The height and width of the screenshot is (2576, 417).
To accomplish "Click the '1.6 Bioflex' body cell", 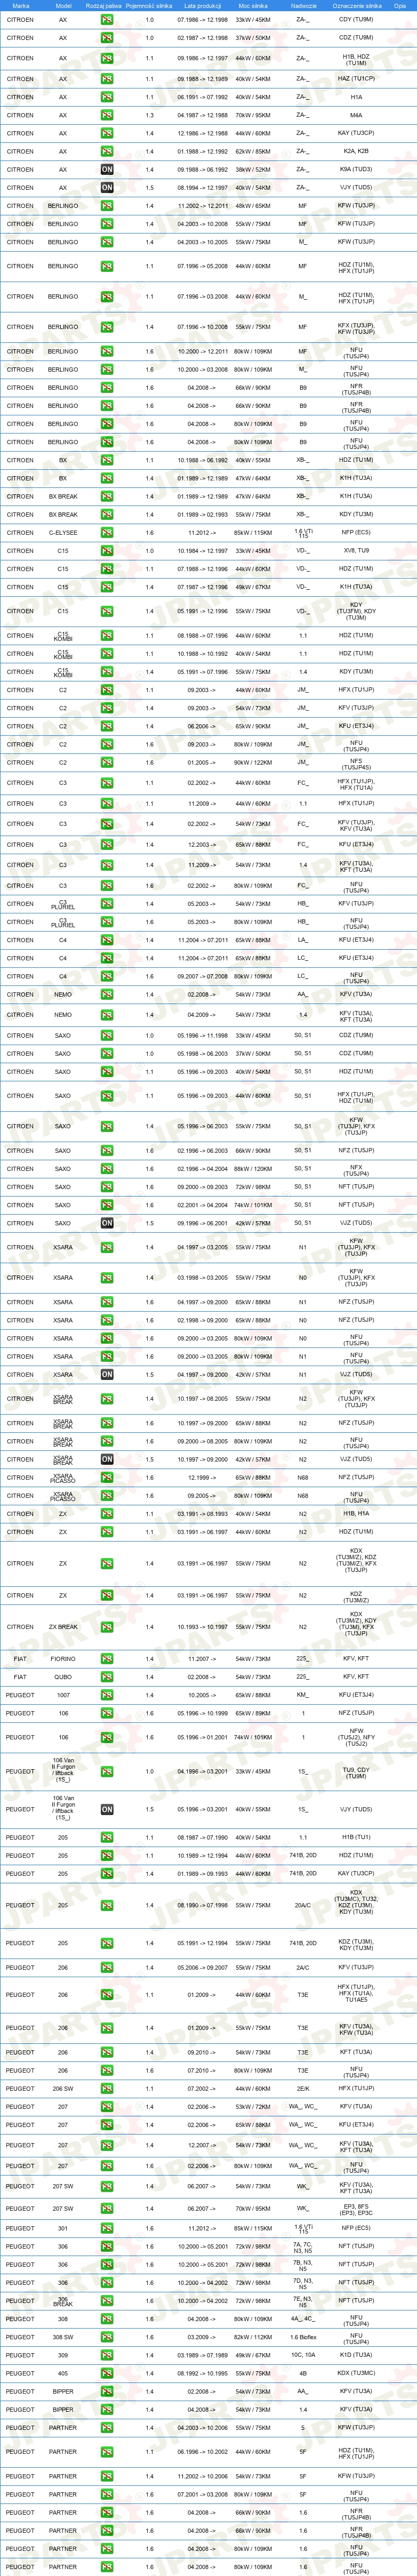I will (x=303, y=2338).
